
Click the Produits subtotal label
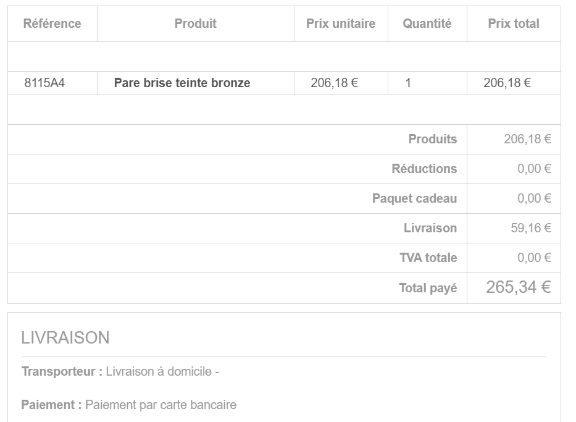pos(433,139)
